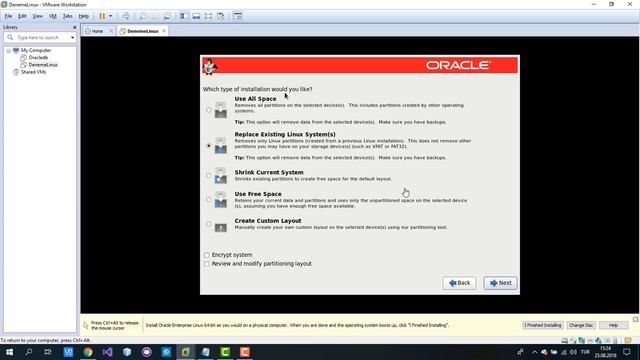The width and height of the screenshot is (640, 360).
Task: Click the library search input field
Action: click(x=41, y=38)
